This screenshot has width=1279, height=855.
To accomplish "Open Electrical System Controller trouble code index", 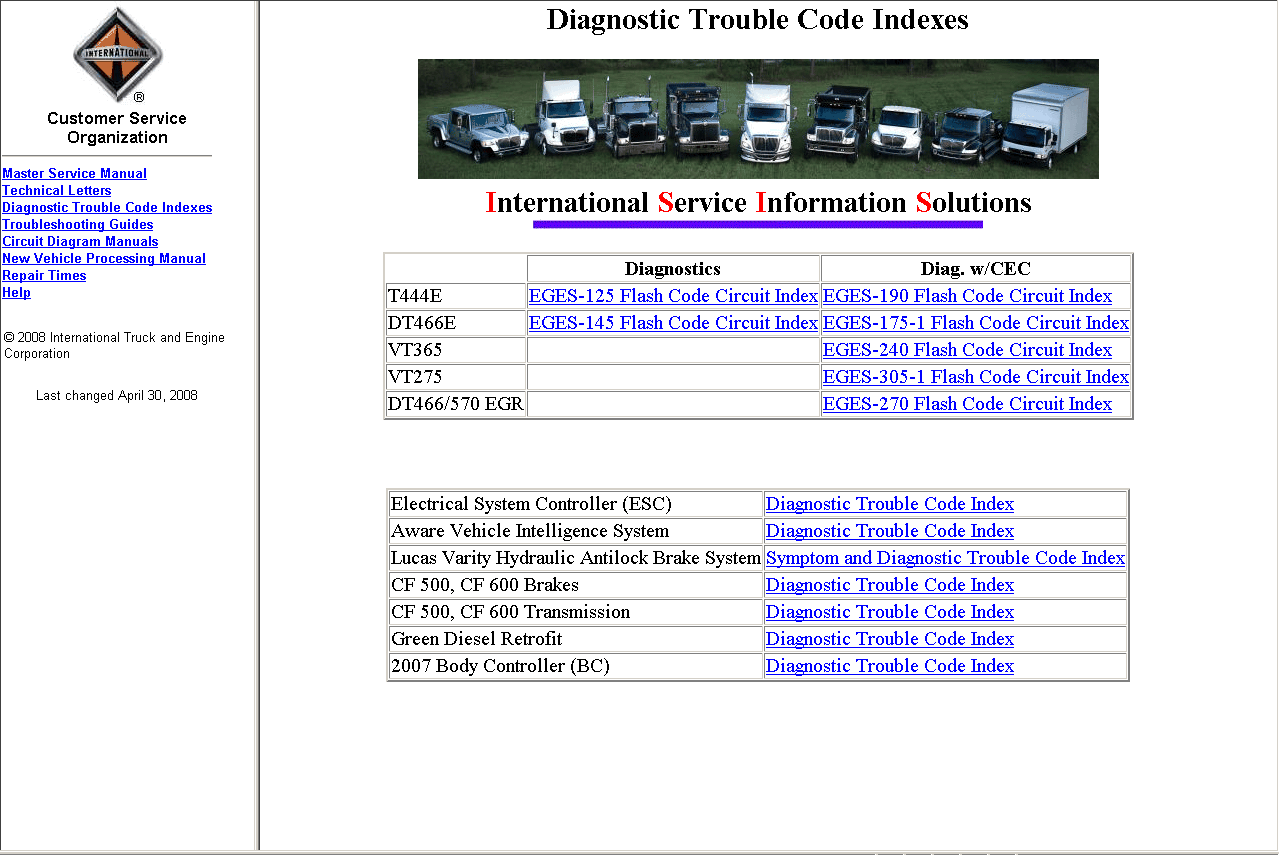I will [889, 504].
